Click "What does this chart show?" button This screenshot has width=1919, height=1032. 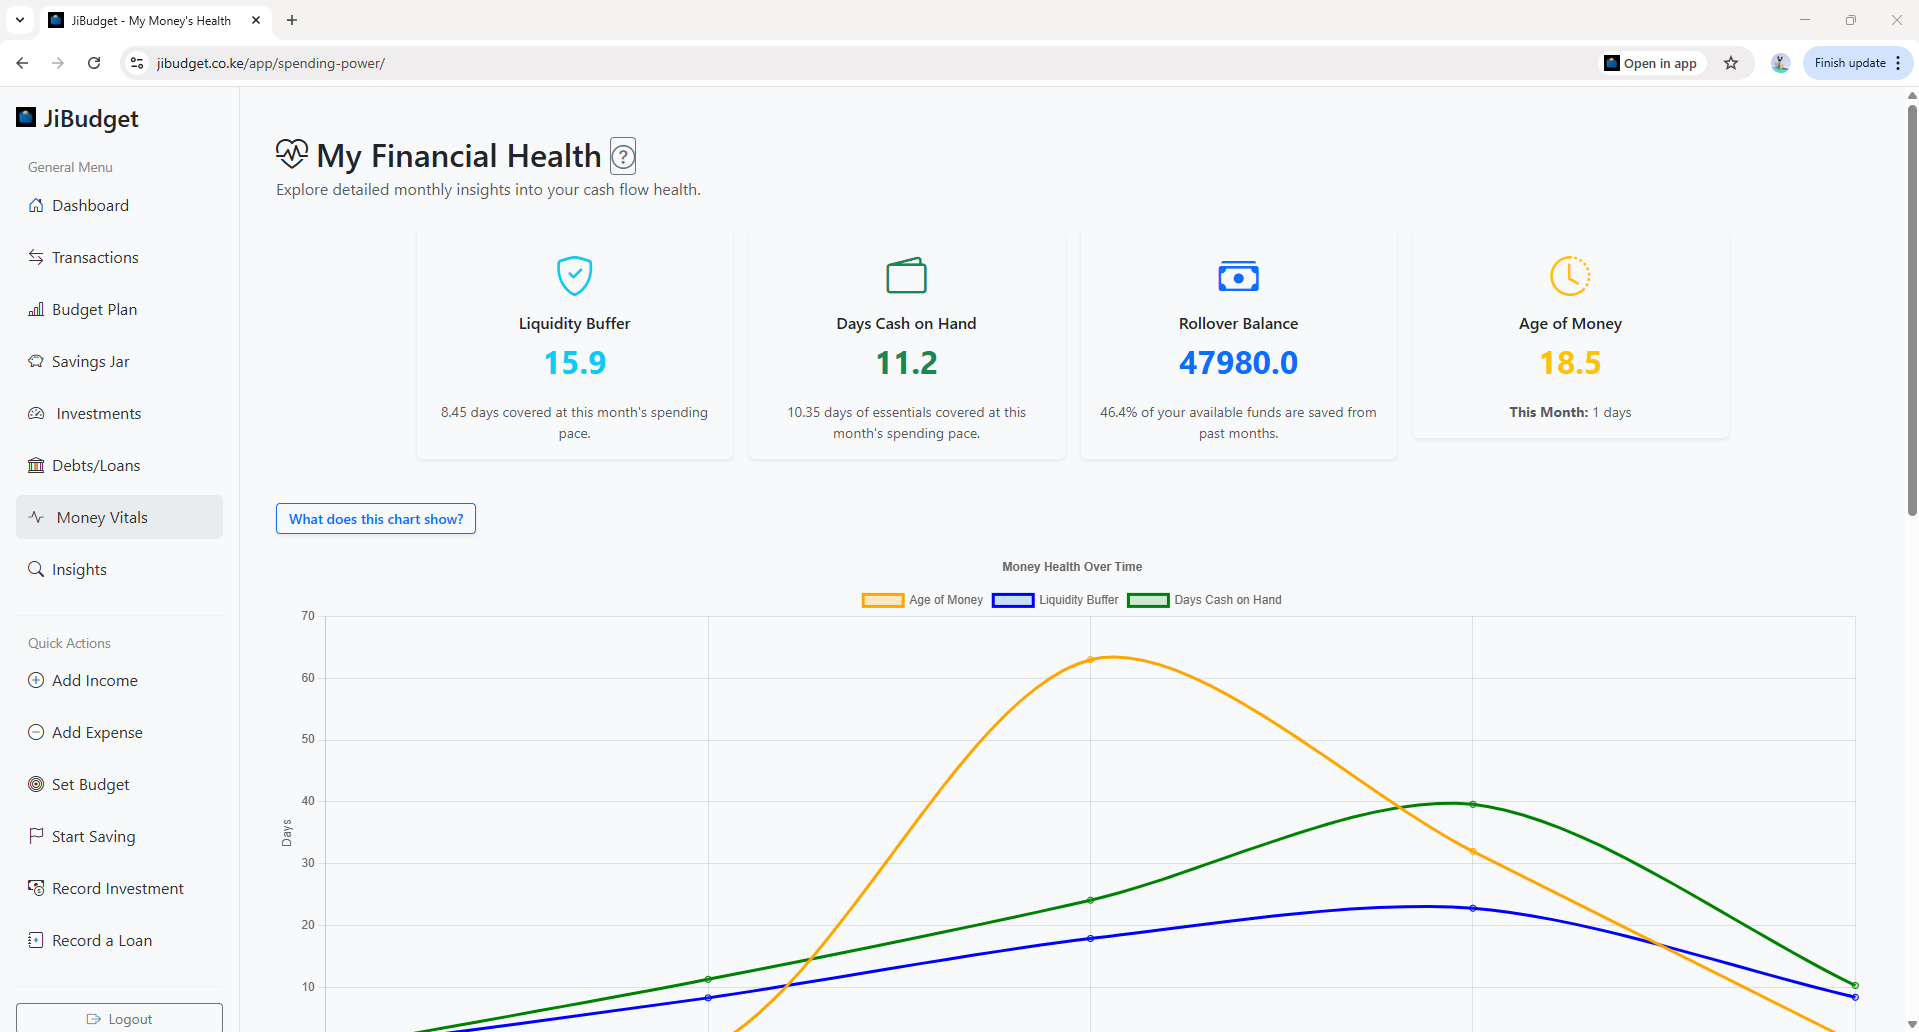click(376, 519)
